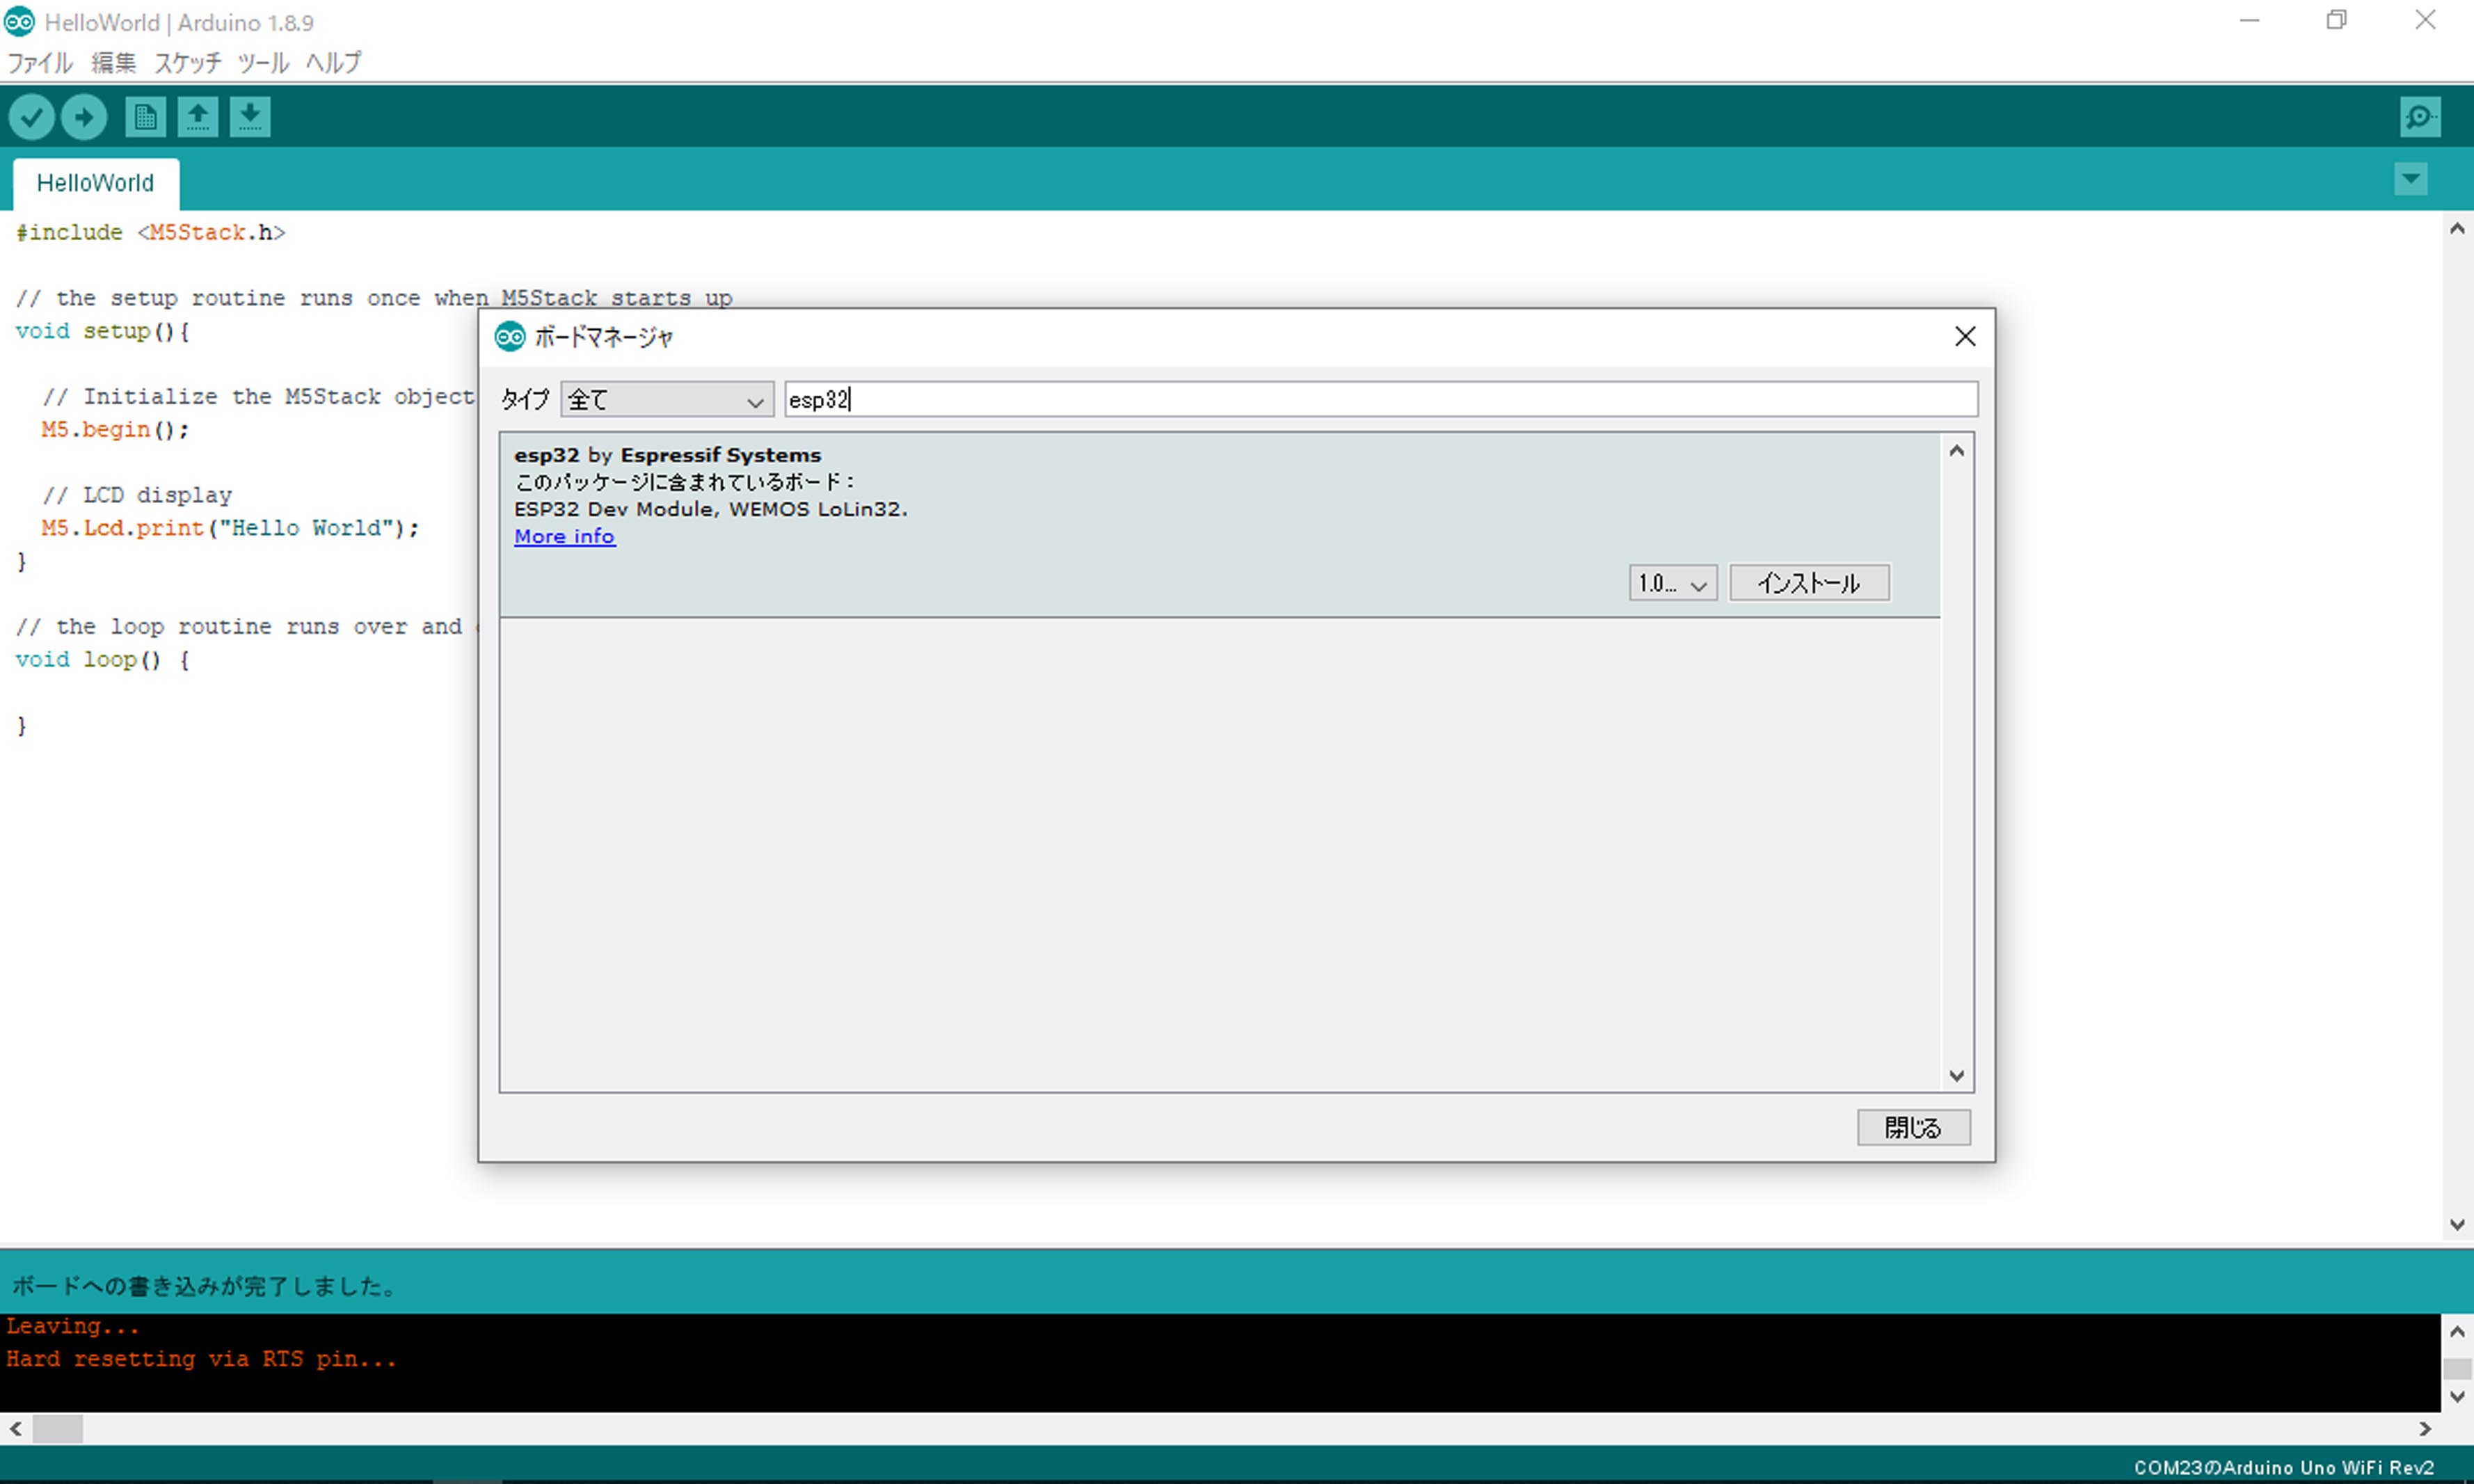Select the HelloWorld sketch tab
The height and width of the screenshot is (1484, 2474).
pyautogui.click(x=96, y=183)
